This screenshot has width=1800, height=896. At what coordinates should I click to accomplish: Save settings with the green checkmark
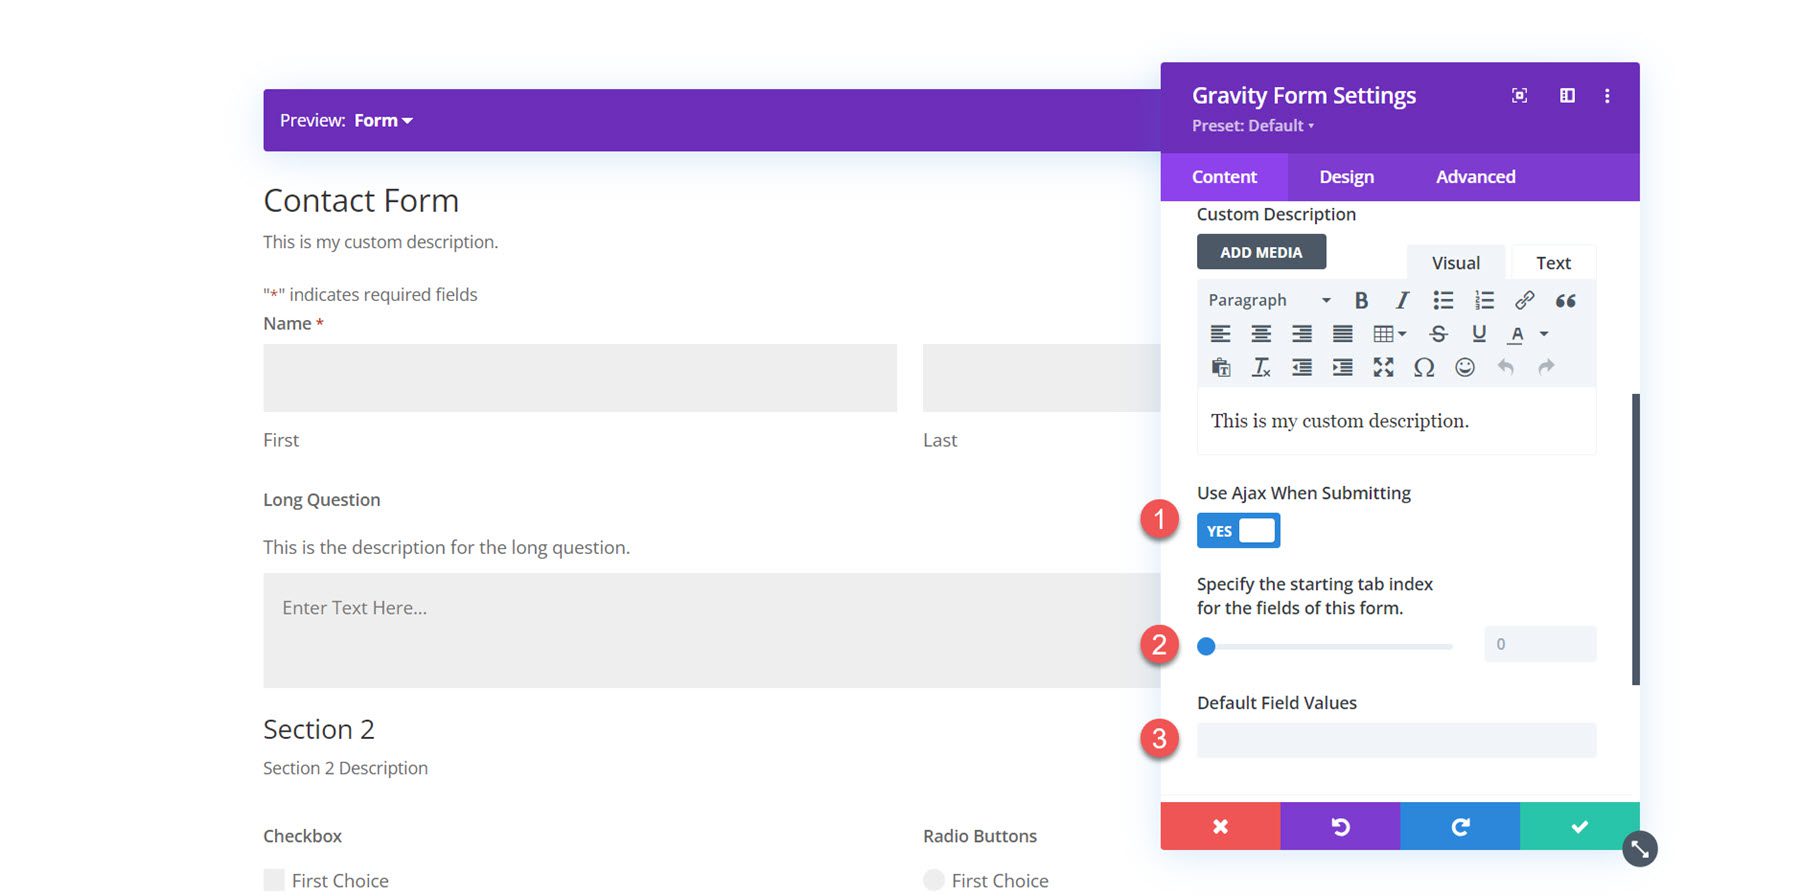click(x=1580, y=826)
